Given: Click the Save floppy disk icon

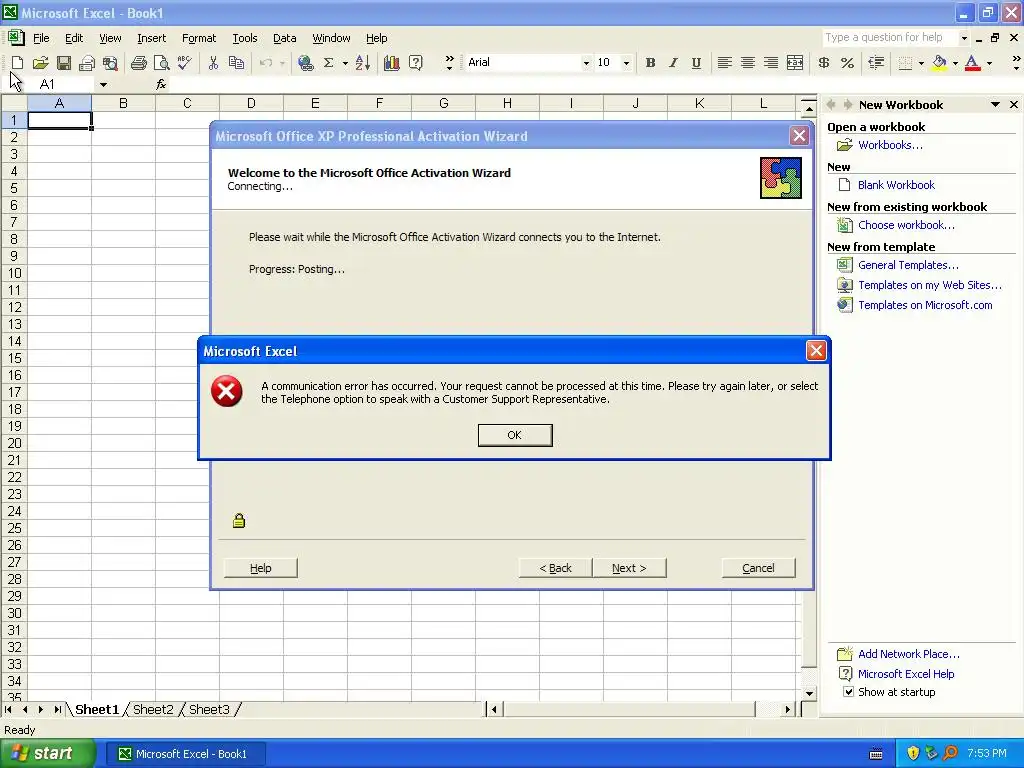Looking at the screenshot, I should point(63,63).
